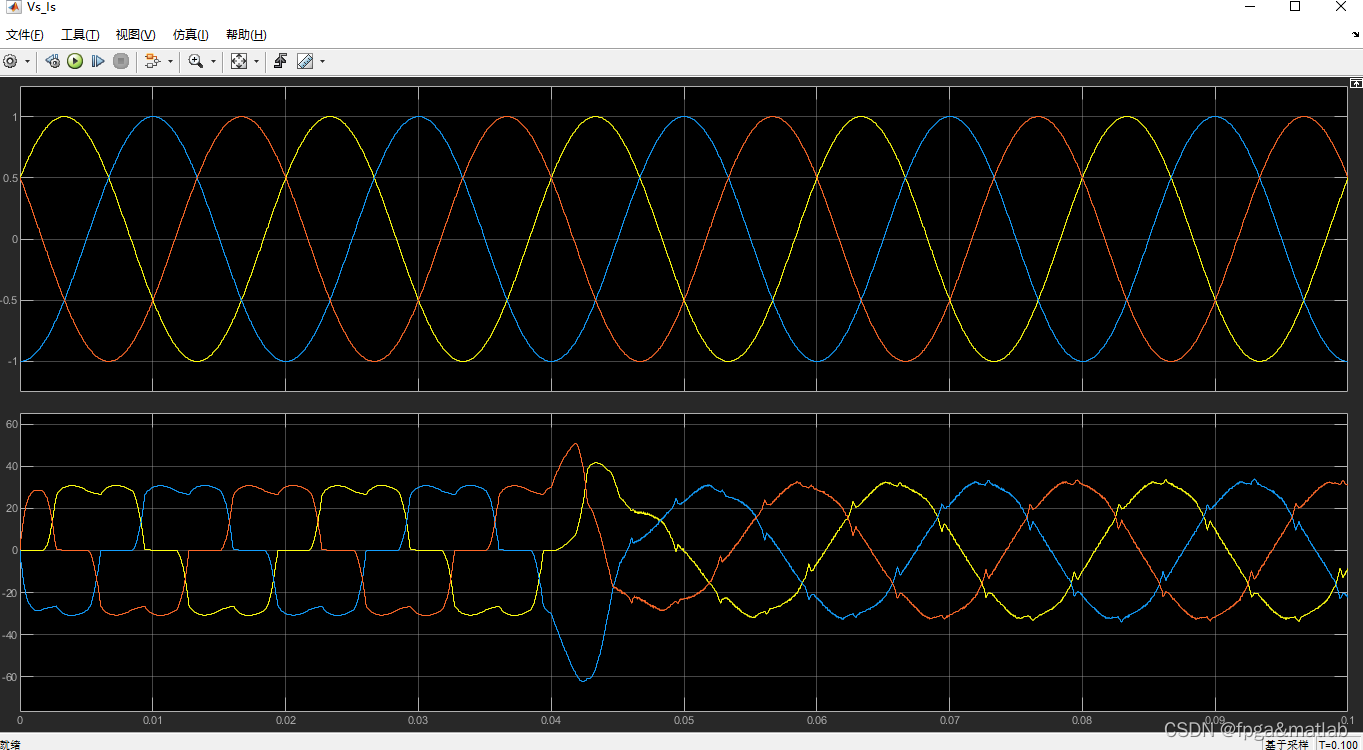This screenshot has width=1363, height=750.
Task: Expand the zoom tool dropdown arrow
Action: (214, 62)
